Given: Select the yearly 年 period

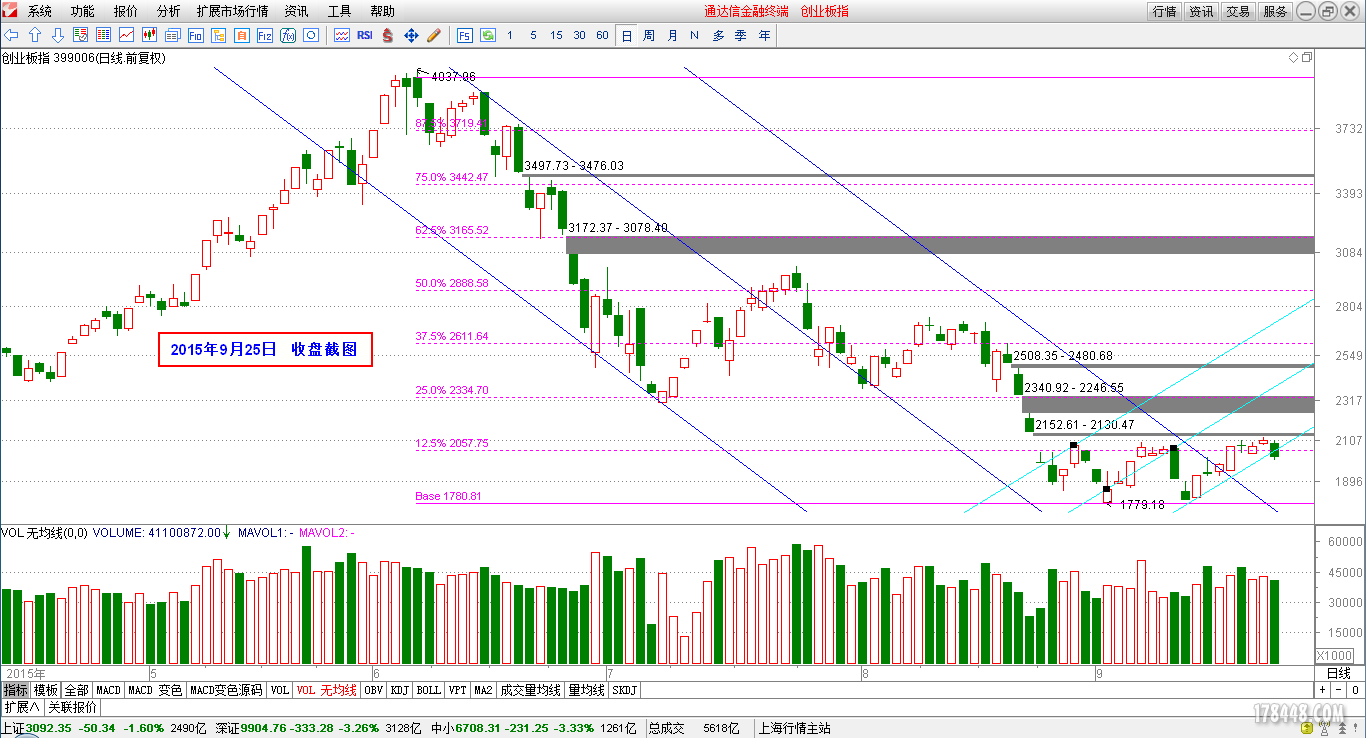Looking at the screenshot, I should pos(764,35).
